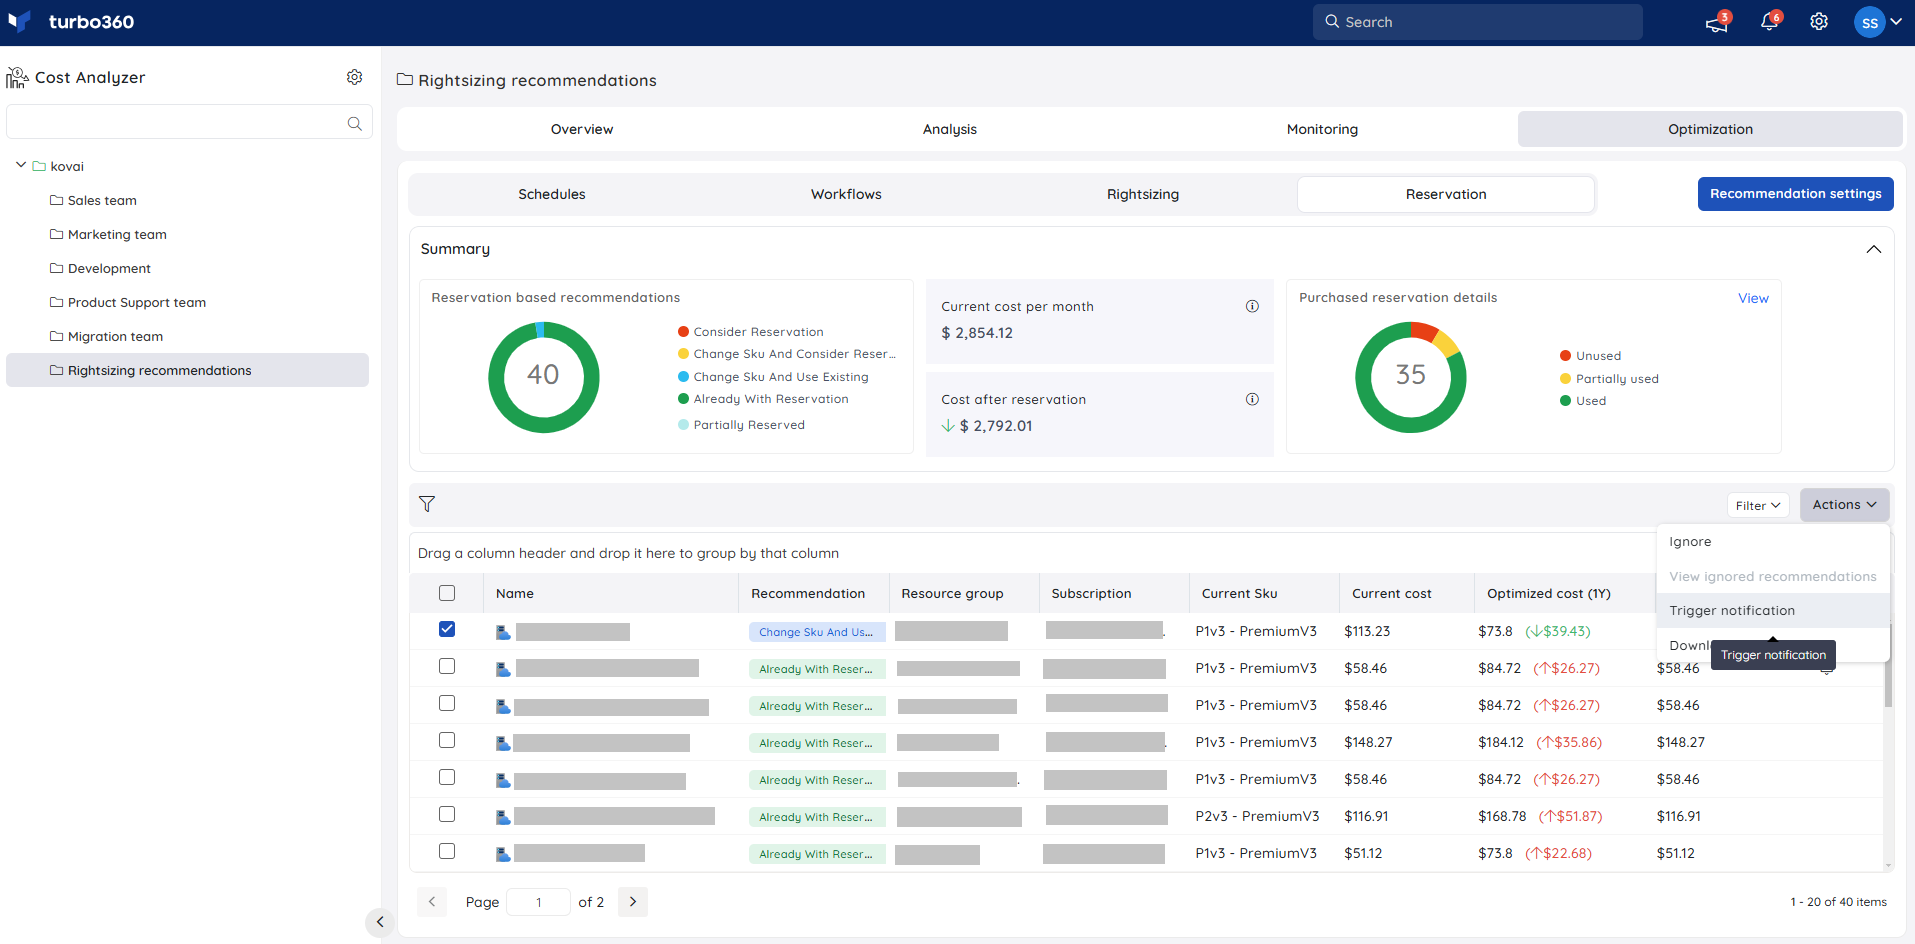
Task: Show info for Cost after reservation
Action: (x=1252, y=399)
